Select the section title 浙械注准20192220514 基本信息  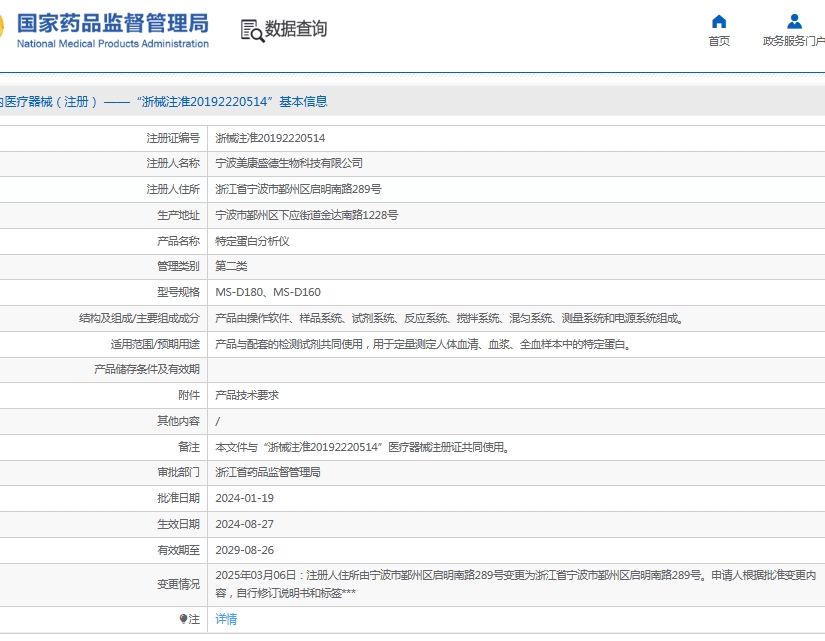tap(232, 102)
